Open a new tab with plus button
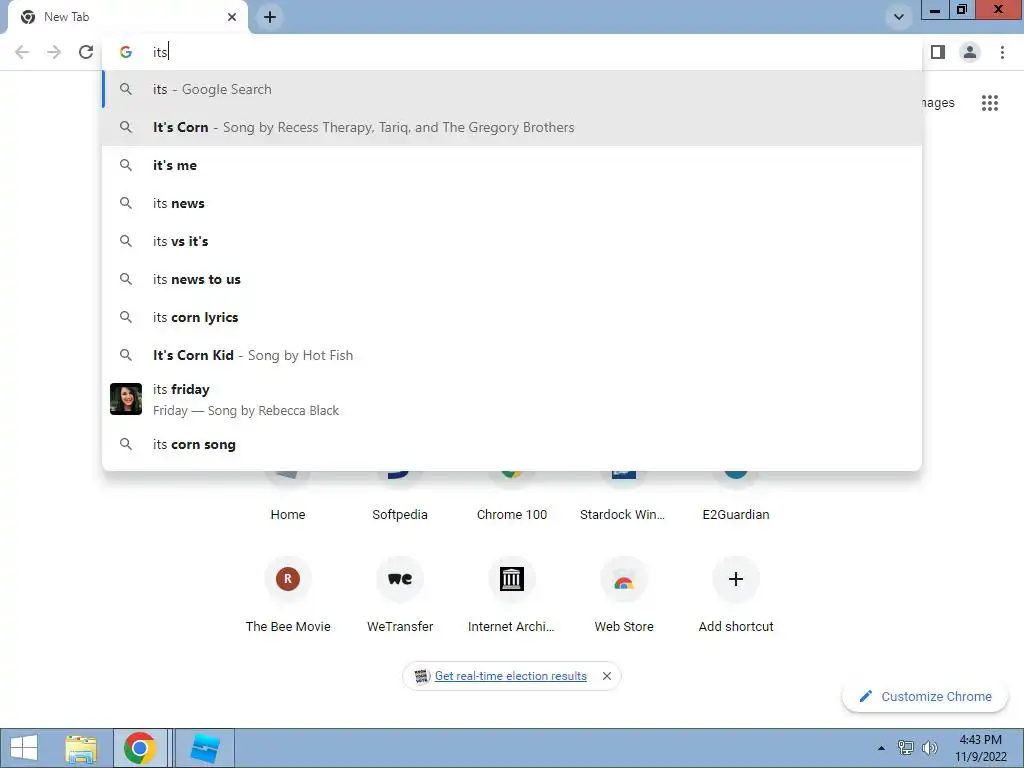The width and height of the screenshot is (1024, 768). click(270, 17)
